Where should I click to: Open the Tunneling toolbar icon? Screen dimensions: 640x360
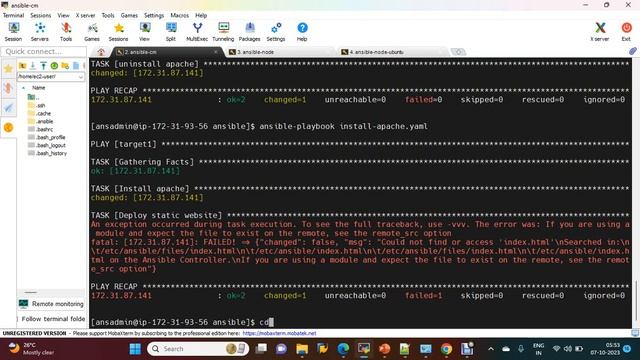[223, 32]
